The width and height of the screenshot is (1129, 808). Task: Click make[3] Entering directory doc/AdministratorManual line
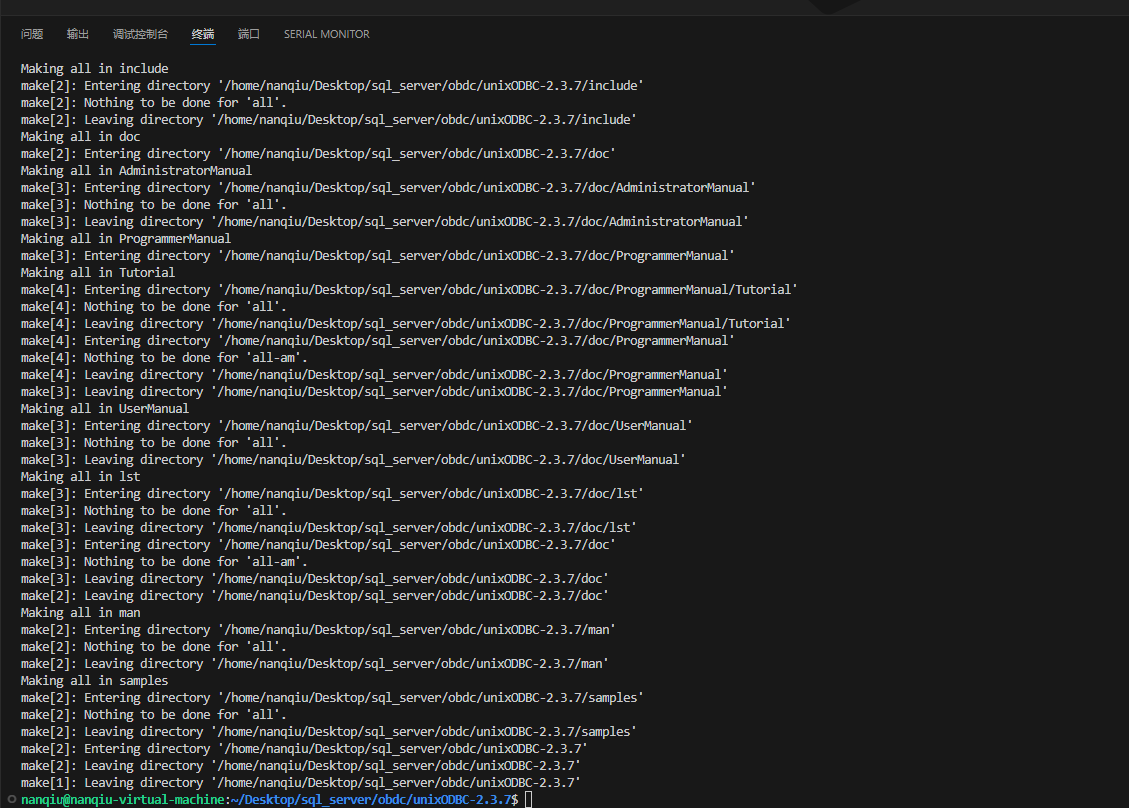click(x=388, y=188)
